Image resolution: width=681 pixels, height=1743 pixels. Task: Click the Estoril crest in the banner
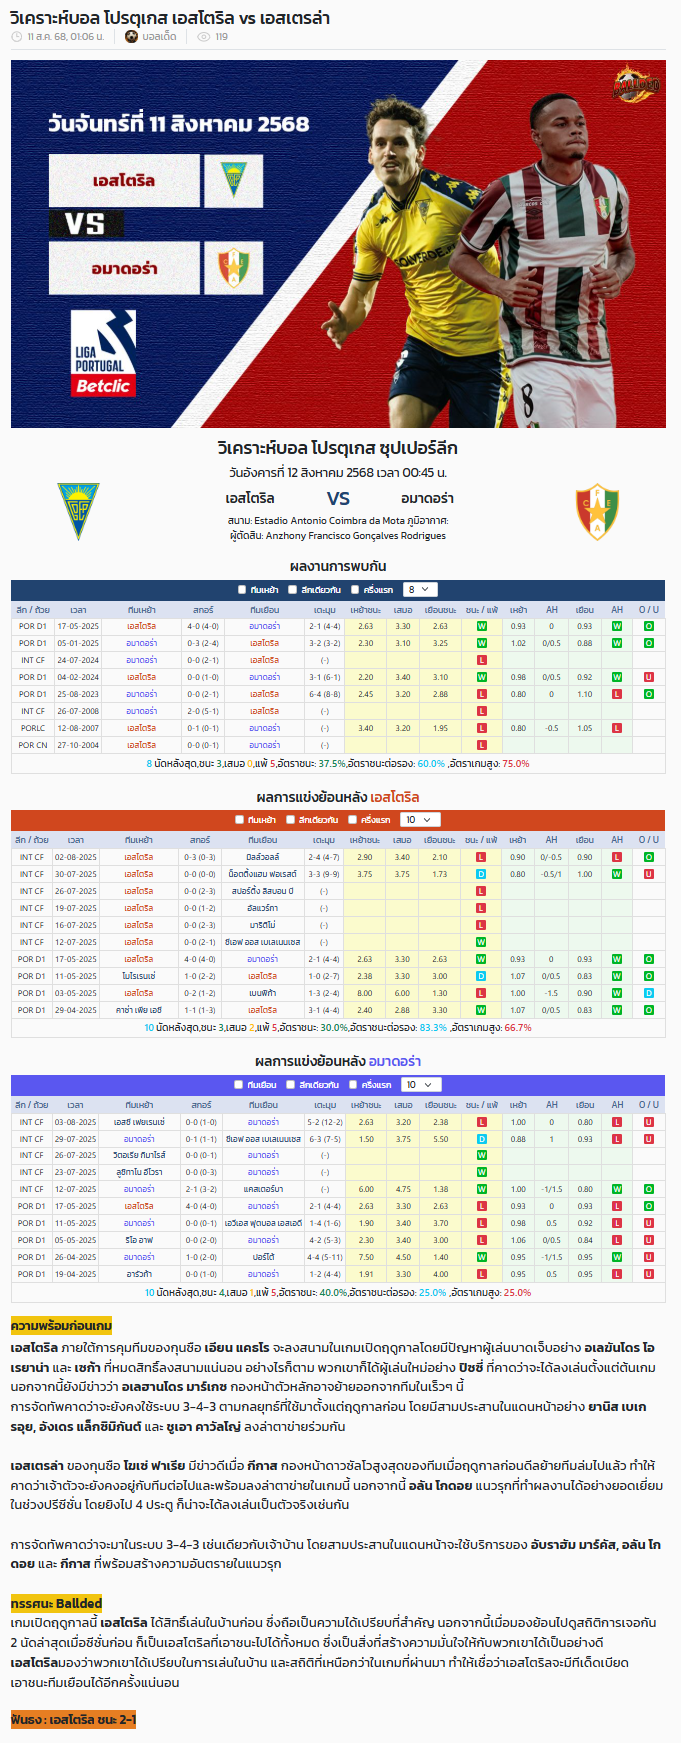click(233, 181)
